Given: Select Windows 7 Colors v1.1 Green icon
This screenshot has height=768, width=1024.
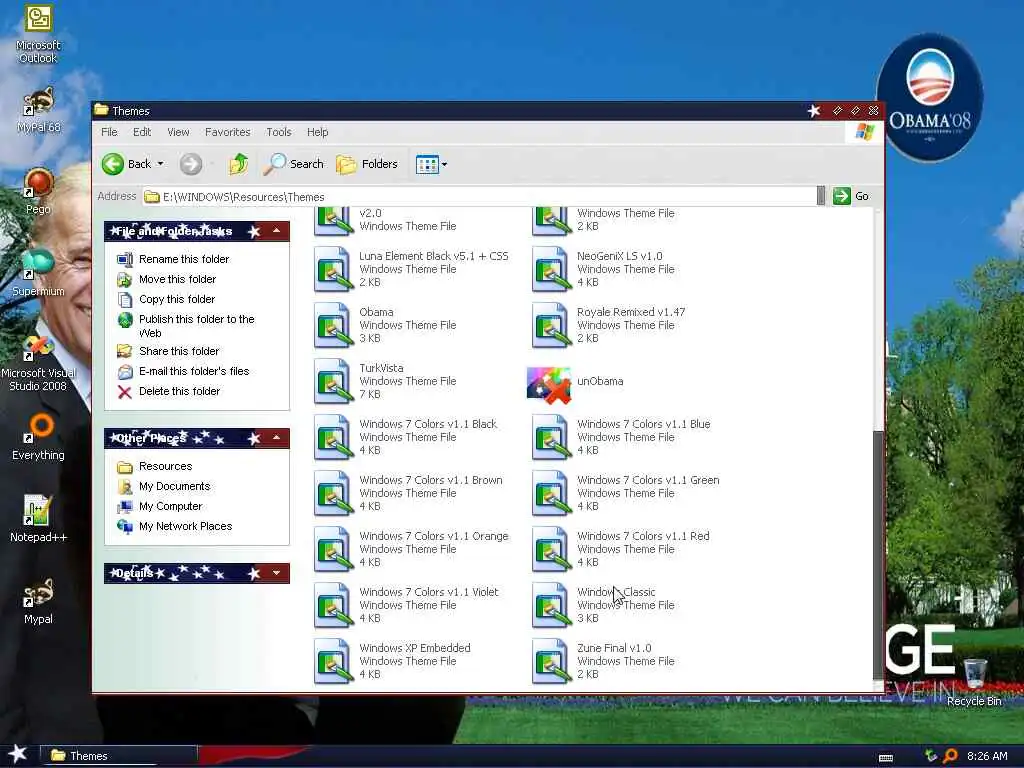Looking at the screenshot, I should pos(552,493).
